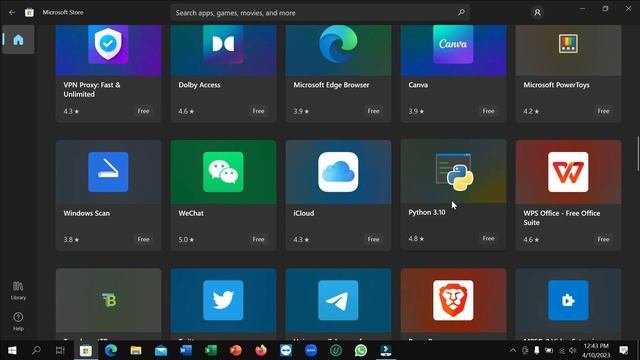
Task: Click Free button on Microsoft Edge Browser card
Action: [x=373, y=111]
